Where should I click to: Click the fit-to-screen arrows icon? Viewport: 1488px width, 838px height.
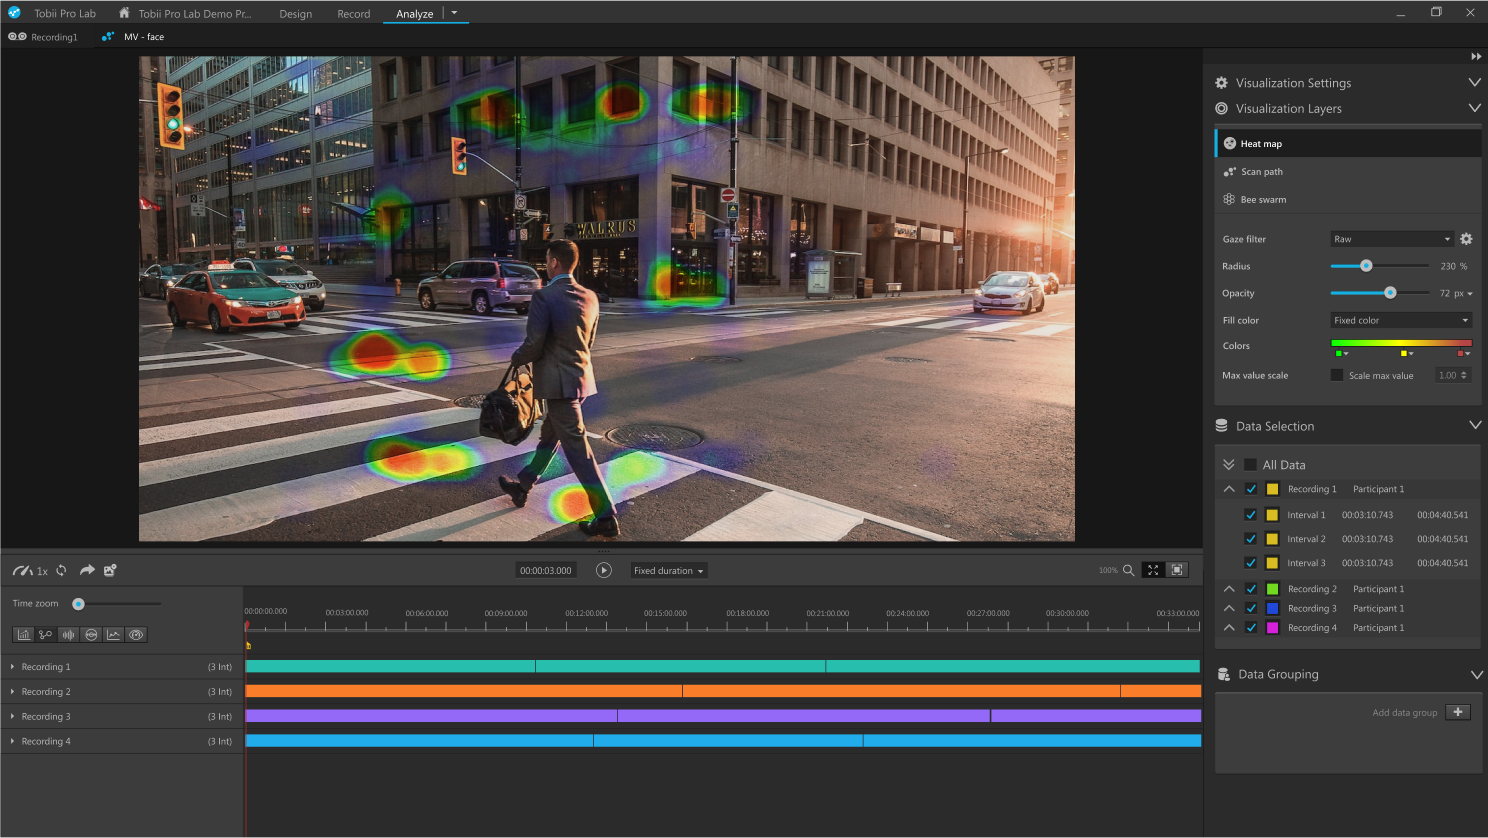(x=1153, y=570)
